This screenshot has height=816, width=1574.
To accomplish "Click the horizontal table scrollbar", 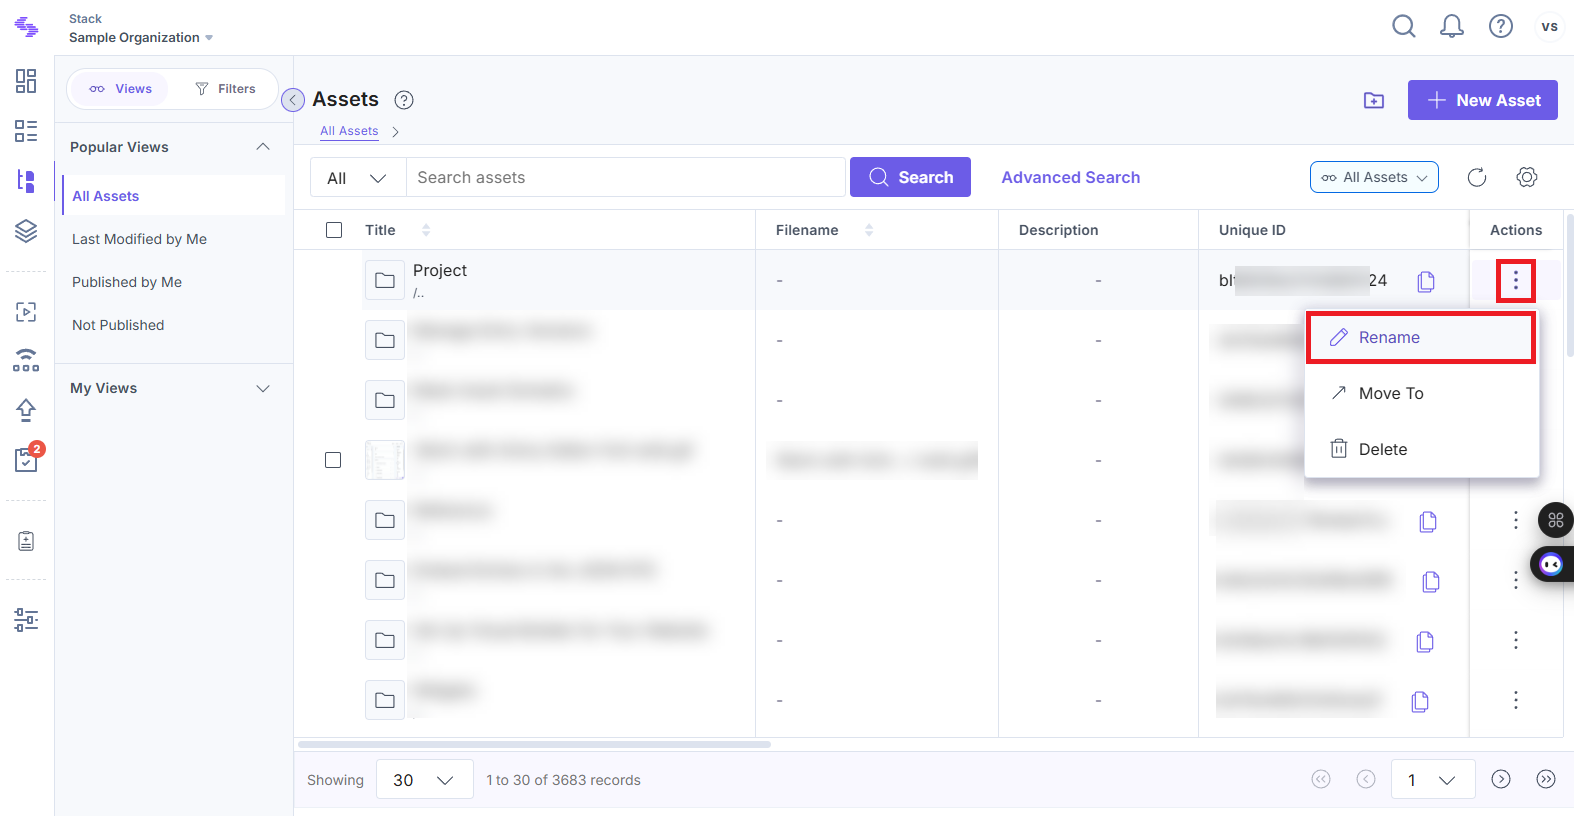I will pos(534,744).
